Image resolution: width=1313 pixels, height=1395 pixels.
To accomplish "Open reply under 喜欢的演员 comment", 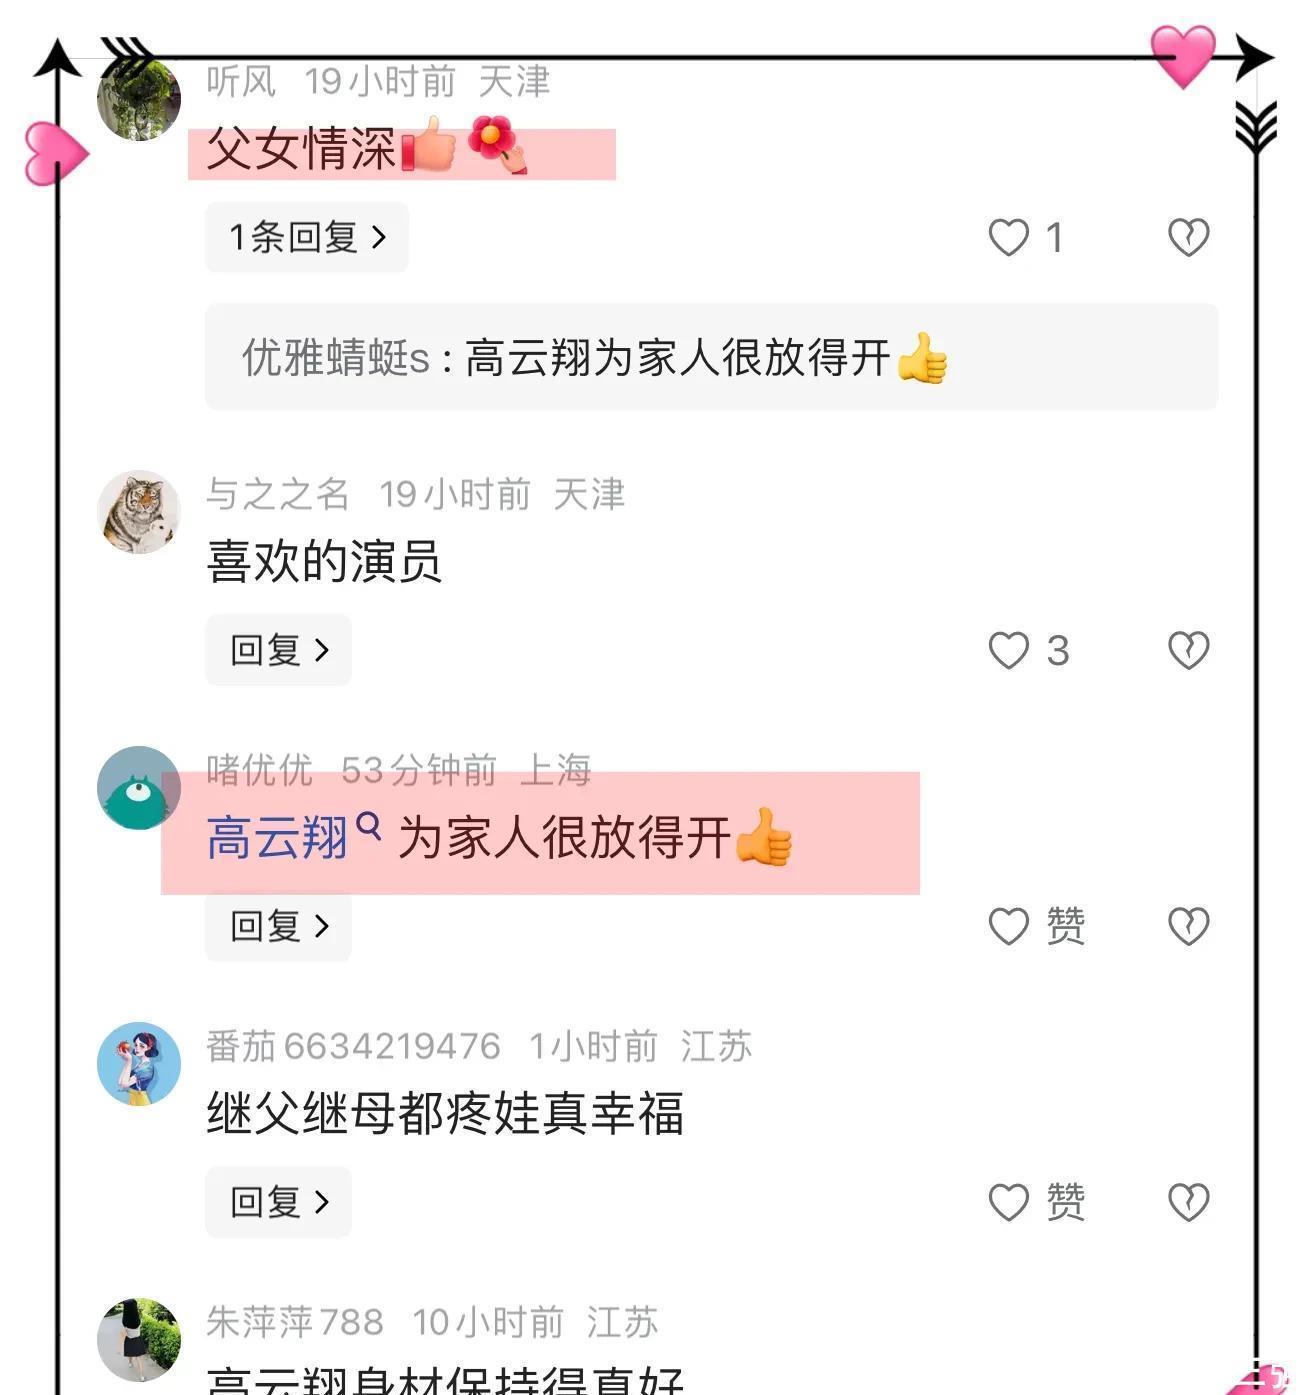I will click(278, 651).
